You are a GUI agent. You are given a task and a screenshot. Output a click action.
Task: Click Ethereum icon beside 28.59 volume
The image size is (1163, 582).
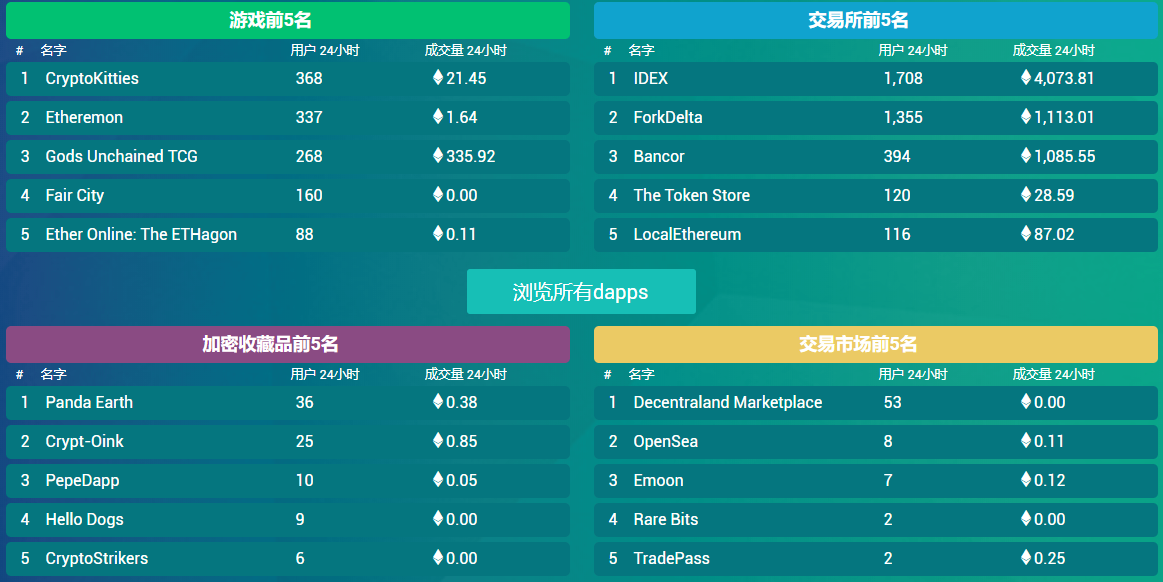1026,194
